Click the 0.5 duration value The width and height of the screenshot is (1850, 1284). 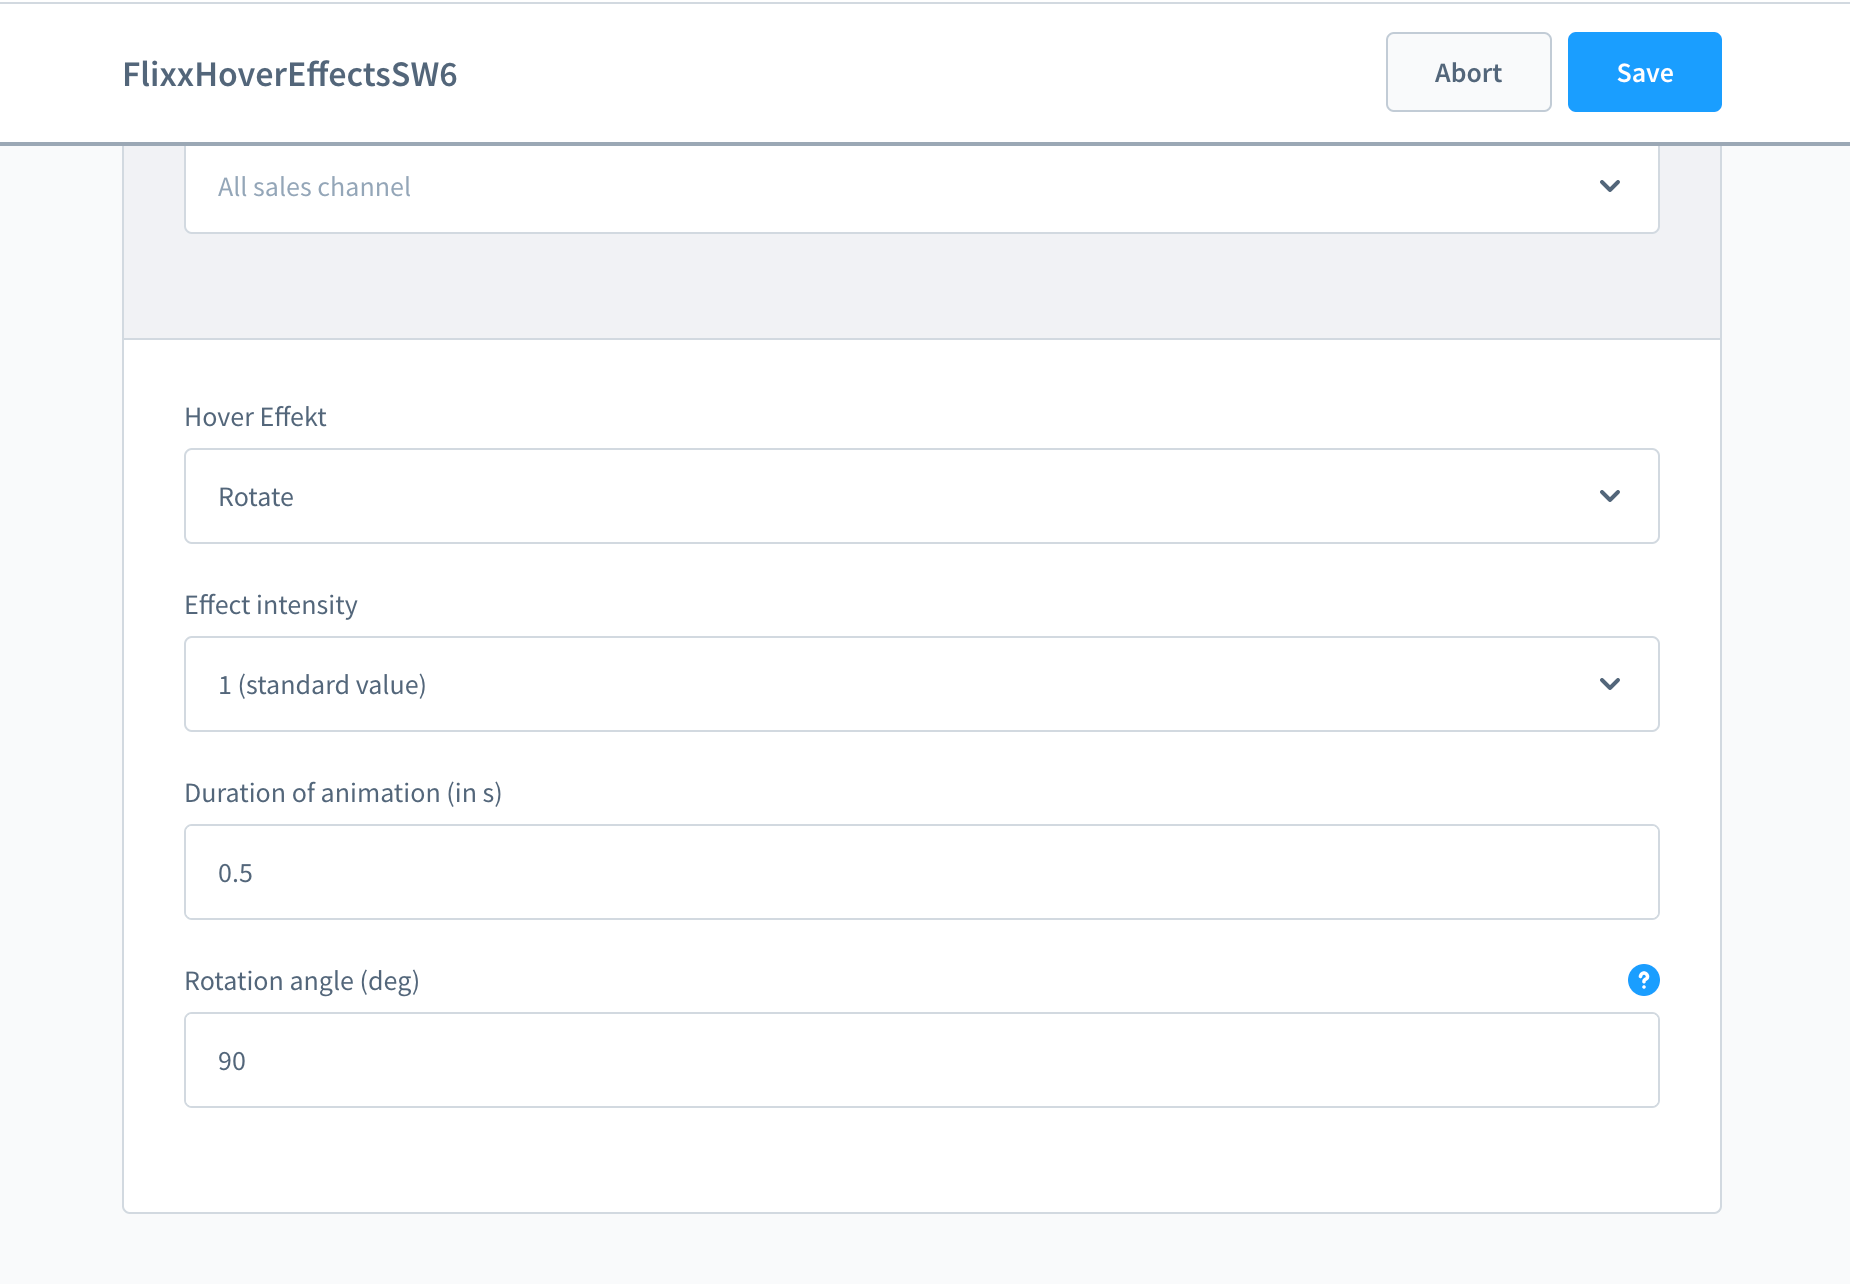point(235,873)
